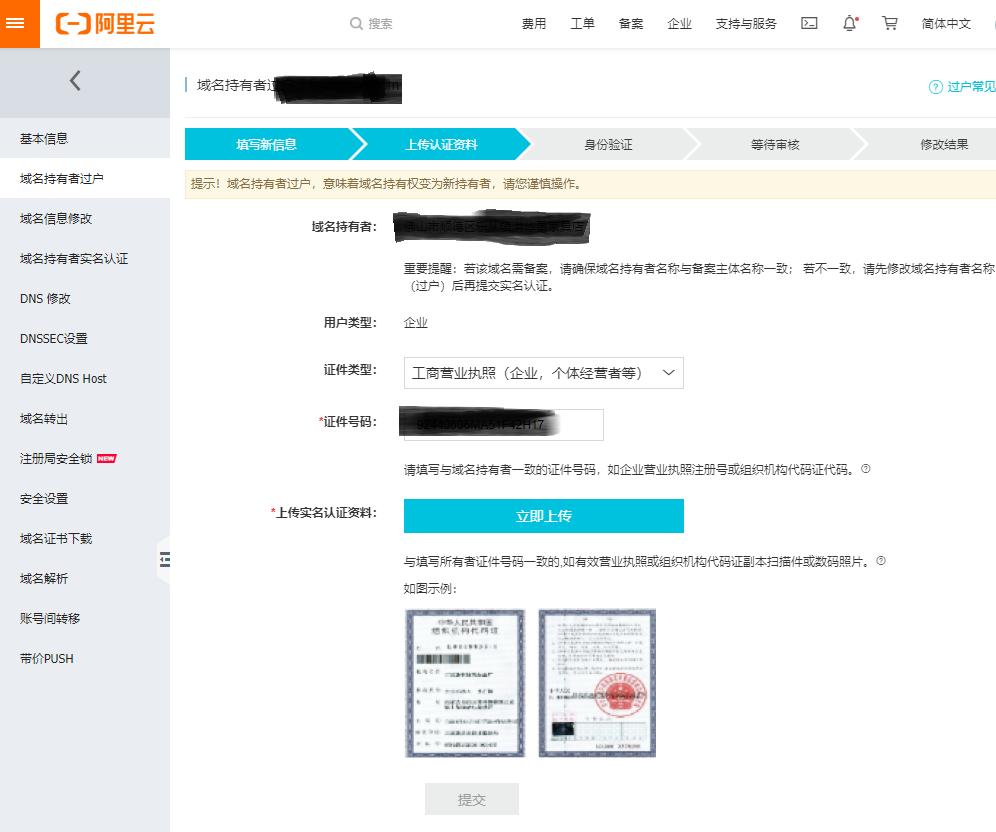This screenshot has width=996, height=832.
Task: Open 注册局安全锁 with NEW badge
Action: click(54, 459)
